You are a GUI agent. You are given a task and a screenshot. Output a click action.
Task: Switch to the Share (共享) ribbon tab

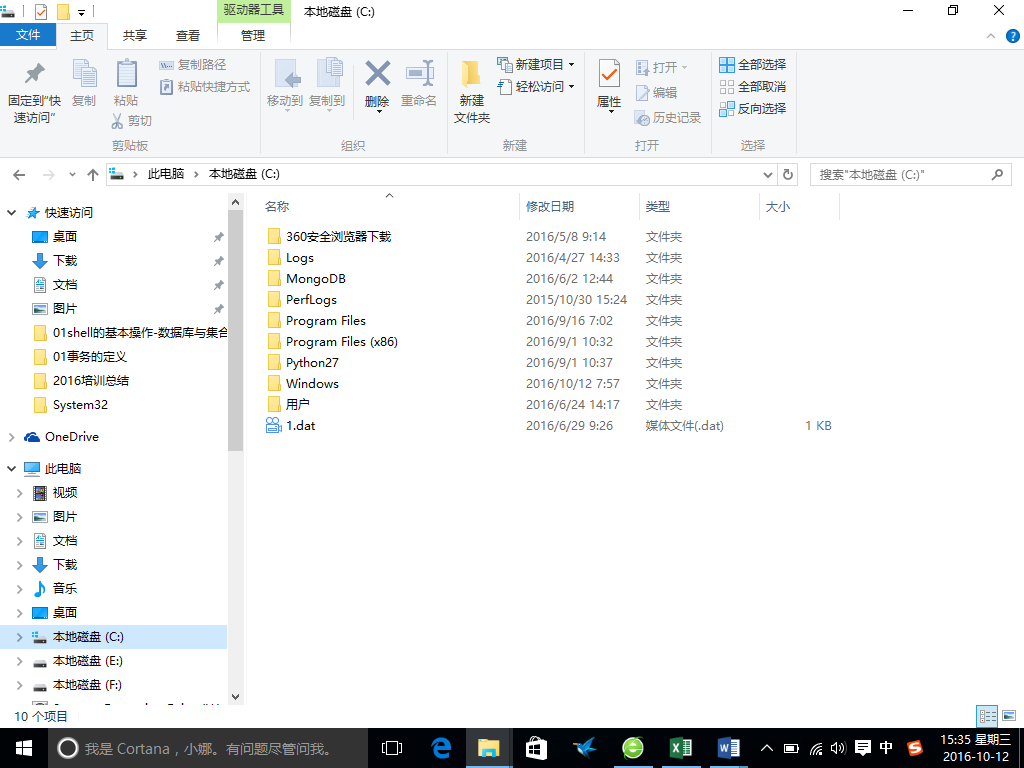[135, 35]
